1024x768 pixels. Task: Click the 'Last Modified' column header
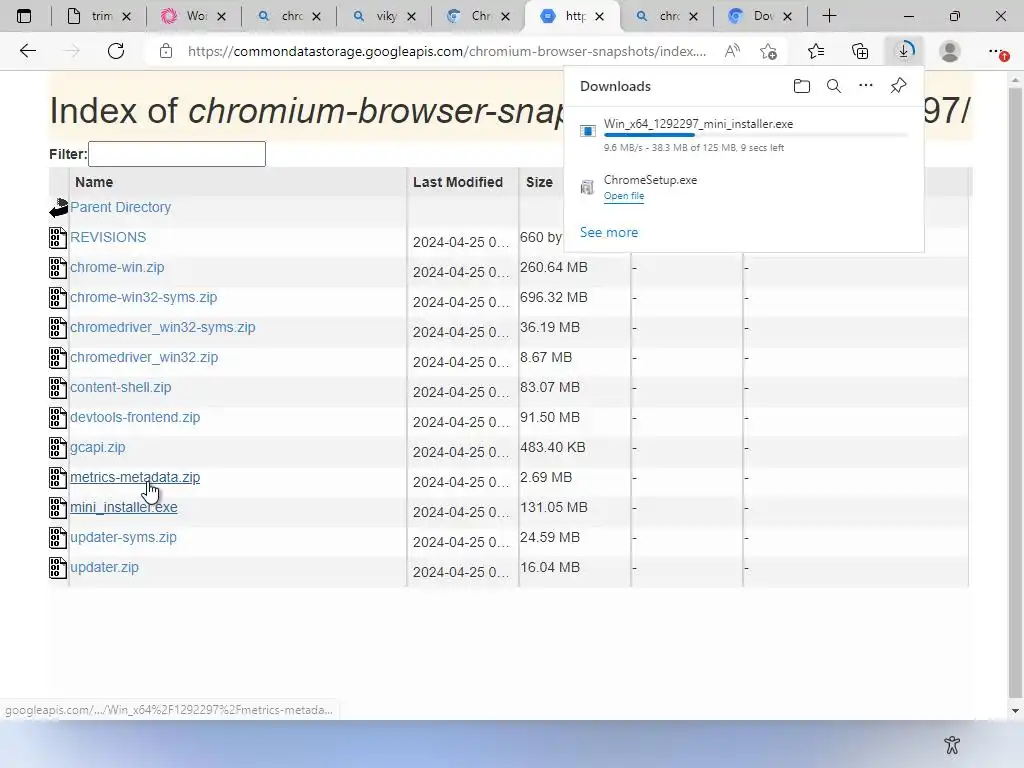458,182
